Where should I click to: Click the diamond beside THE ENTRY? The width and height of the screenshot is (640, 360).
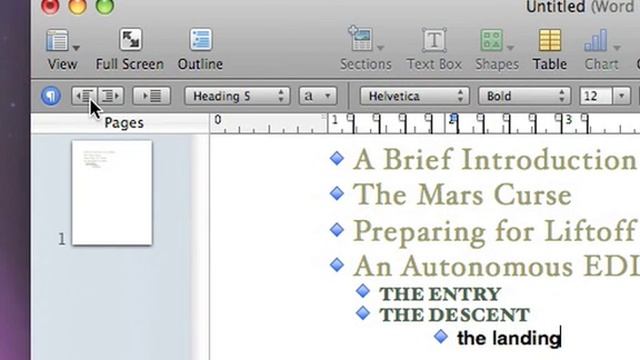[x=362, y=291]
